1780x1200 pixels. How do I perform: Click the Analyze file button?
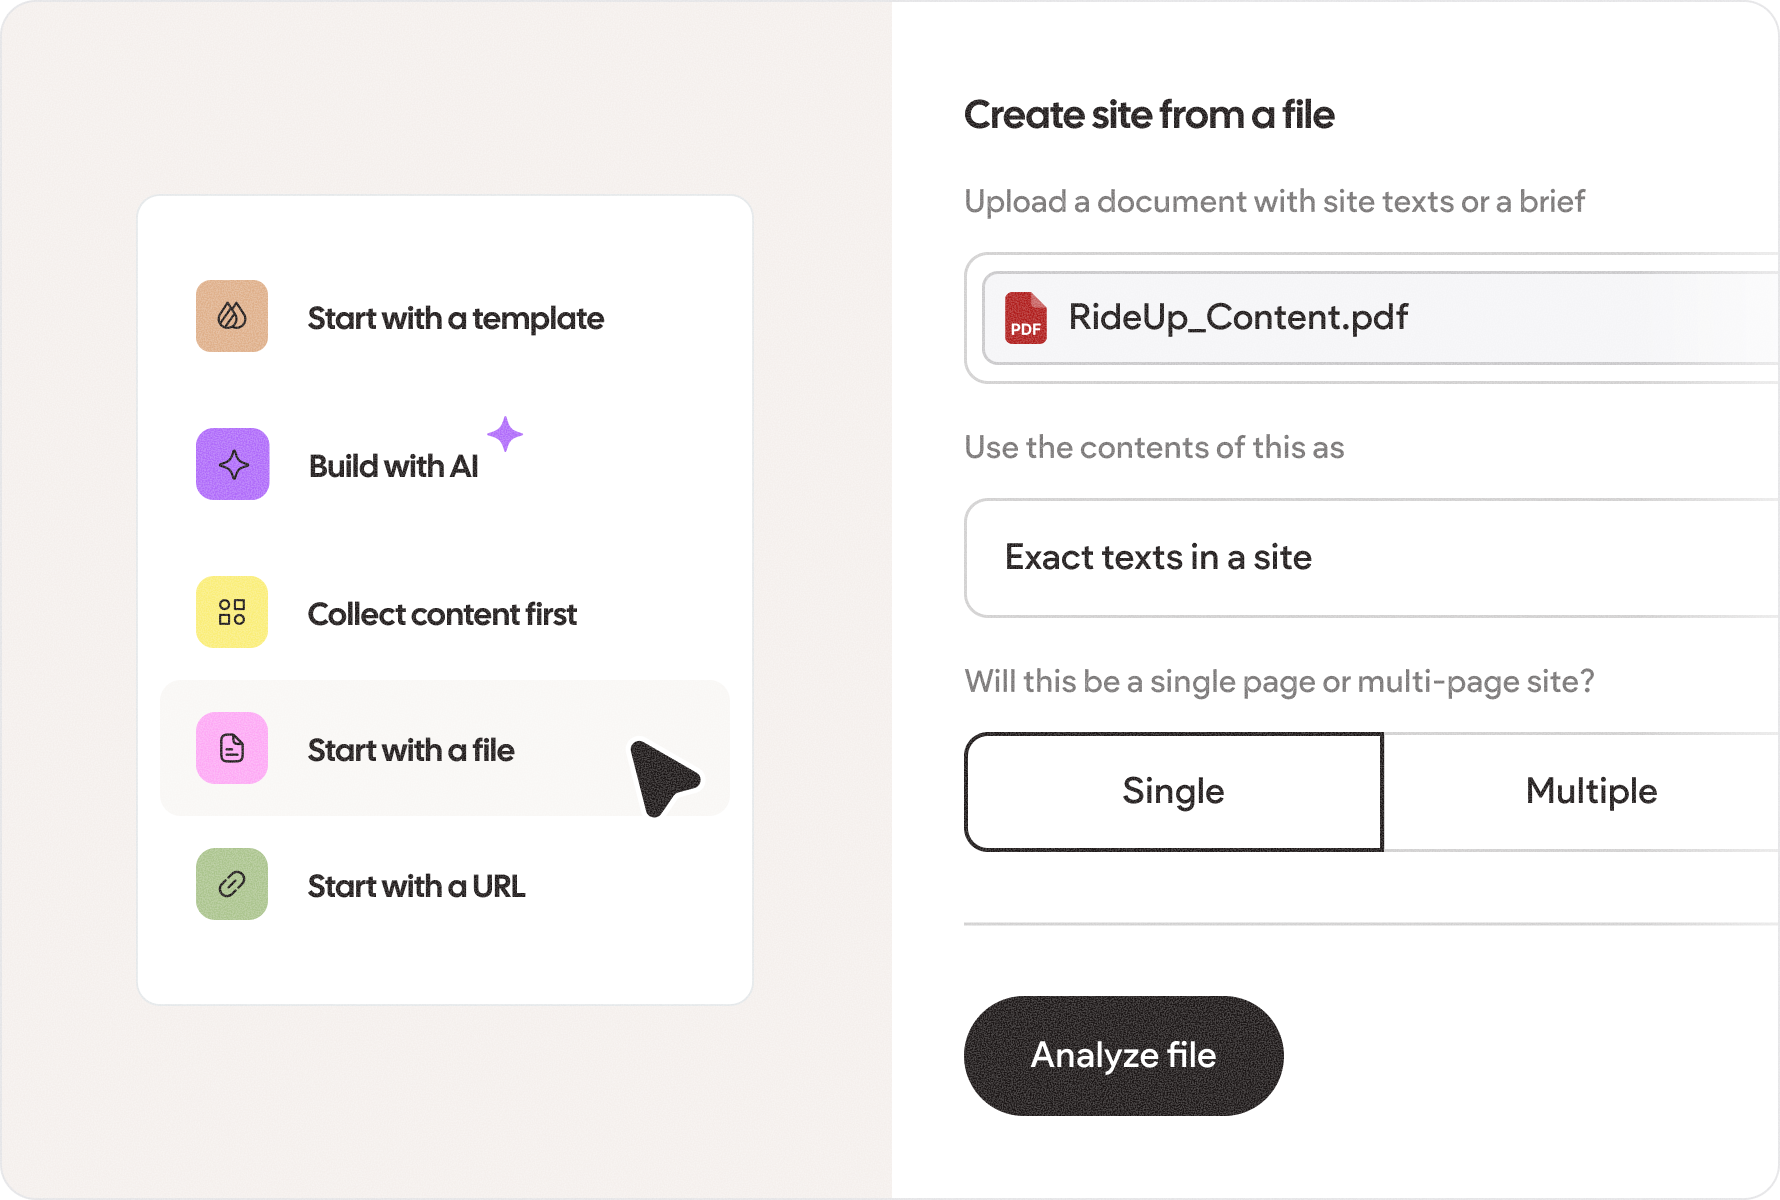1124,1056
